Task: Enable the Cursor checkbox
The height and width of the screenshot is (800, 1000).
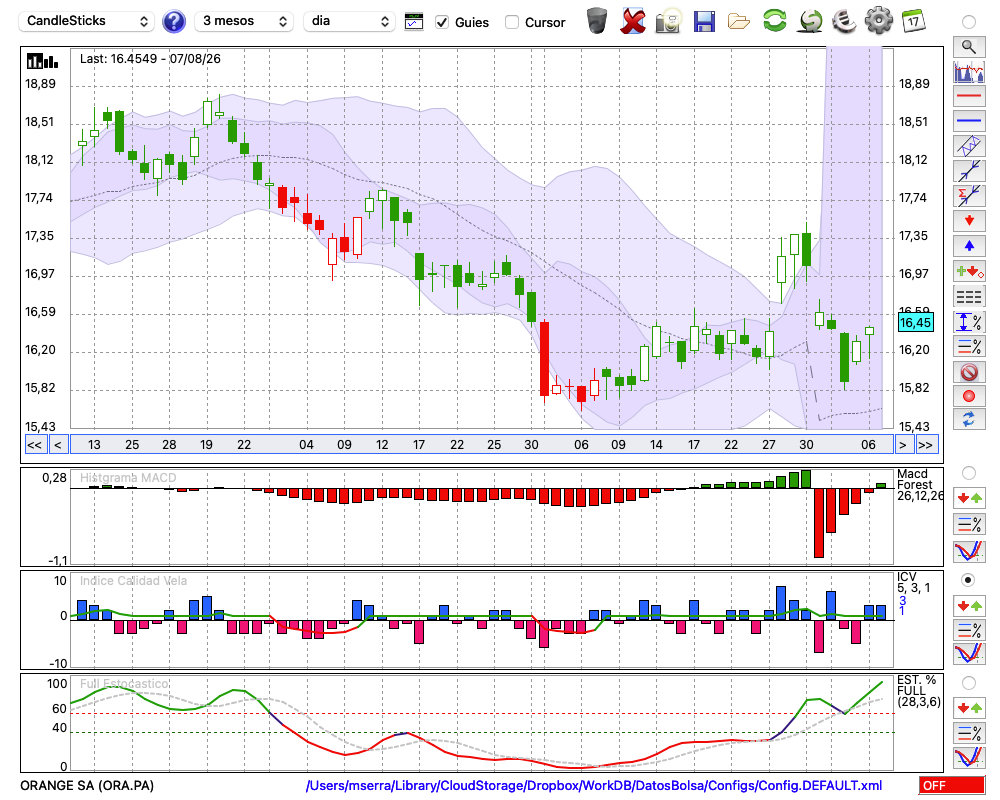Action: pyautogui.click(x=511, y=22)
